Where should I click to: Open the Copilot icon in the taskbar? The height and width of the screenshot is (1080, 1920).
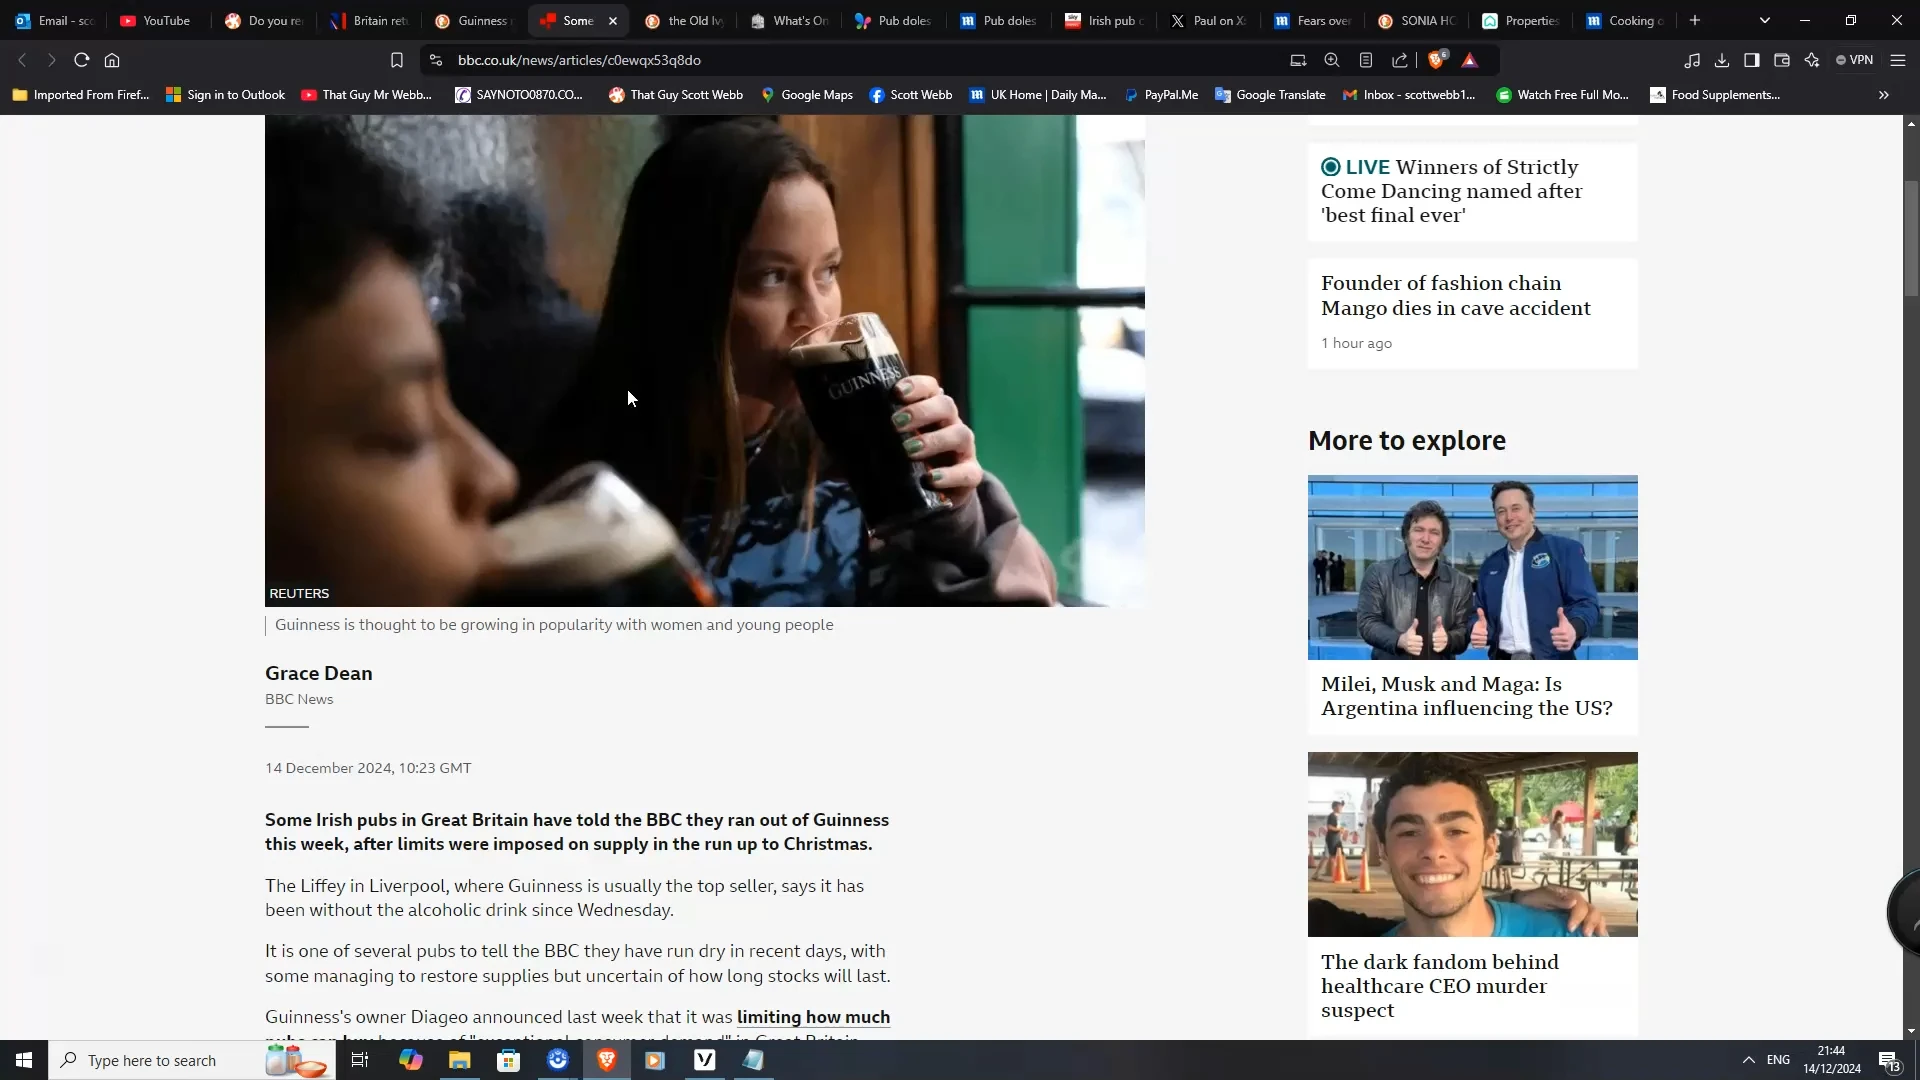411,1060
